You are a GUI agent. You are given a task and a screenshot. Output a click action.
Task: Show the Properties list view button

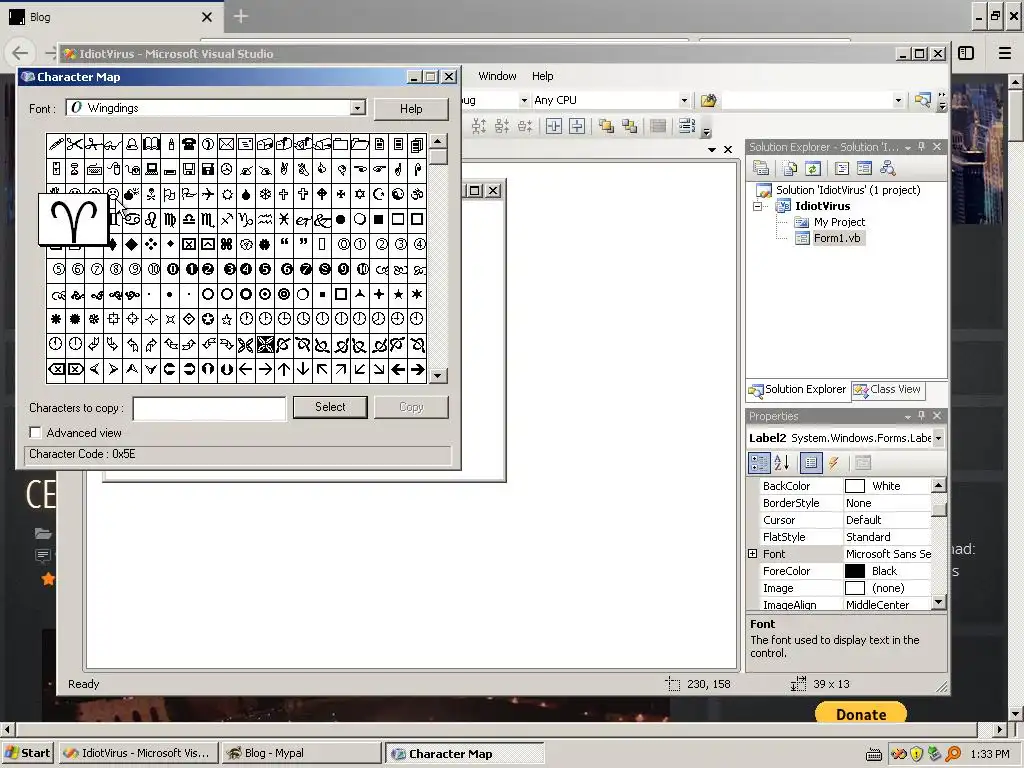(810, 463)
